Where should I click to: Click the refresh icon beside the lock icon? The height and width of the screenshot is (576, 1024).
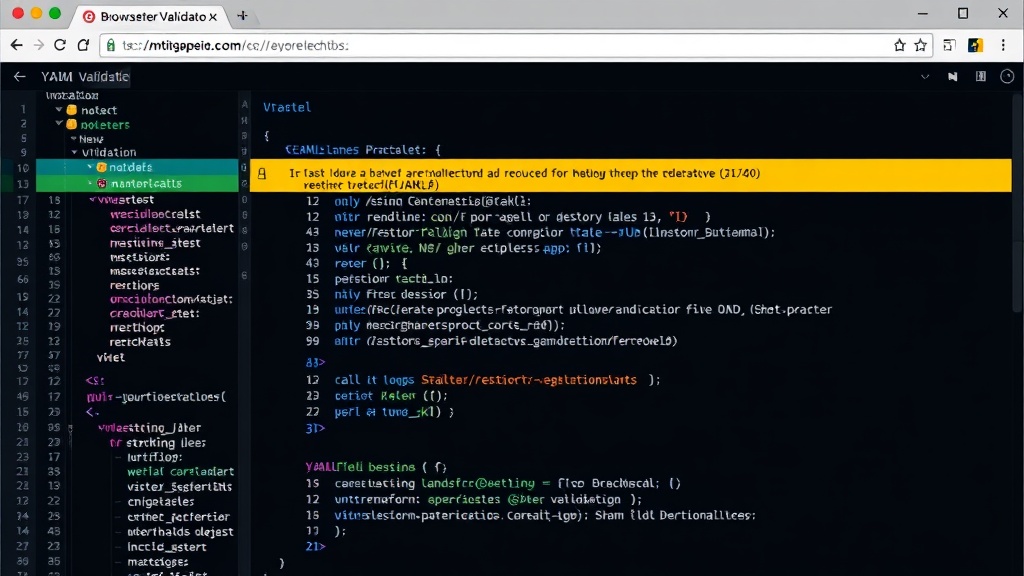click(x=83, y=45)
